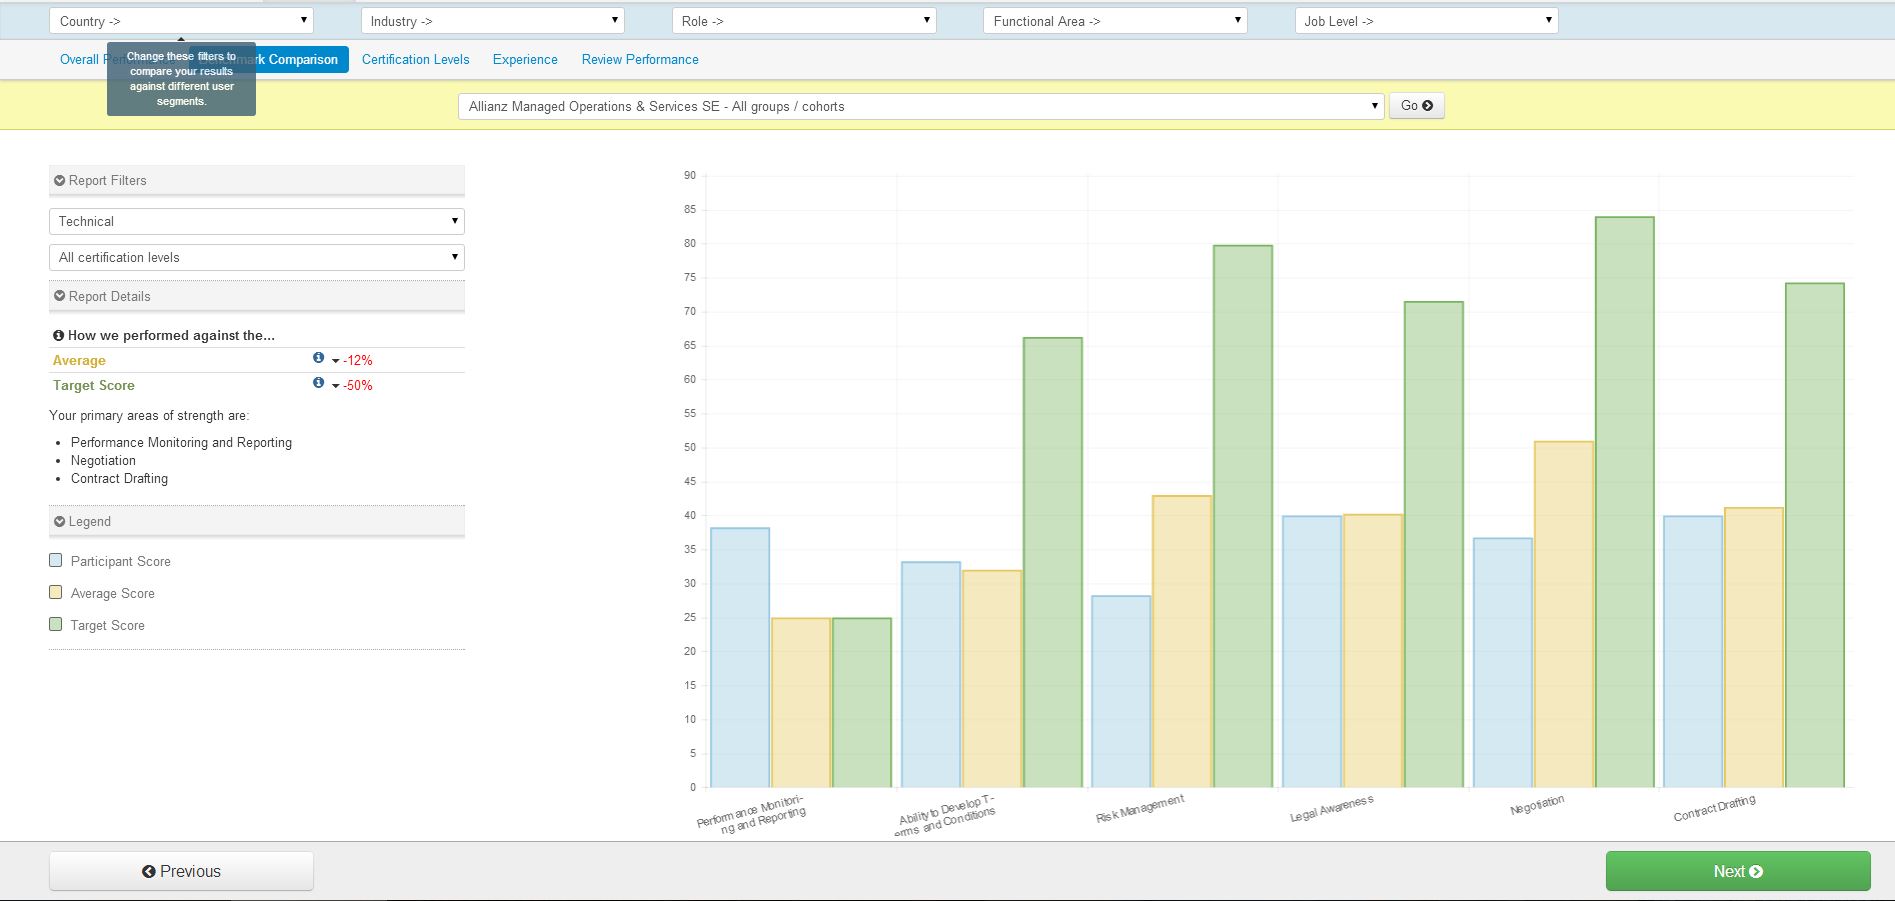Click the blue participant bar for Legal Awareness
The image size is (1895, 901).
pyautogui.click(x=1312, y=652)
